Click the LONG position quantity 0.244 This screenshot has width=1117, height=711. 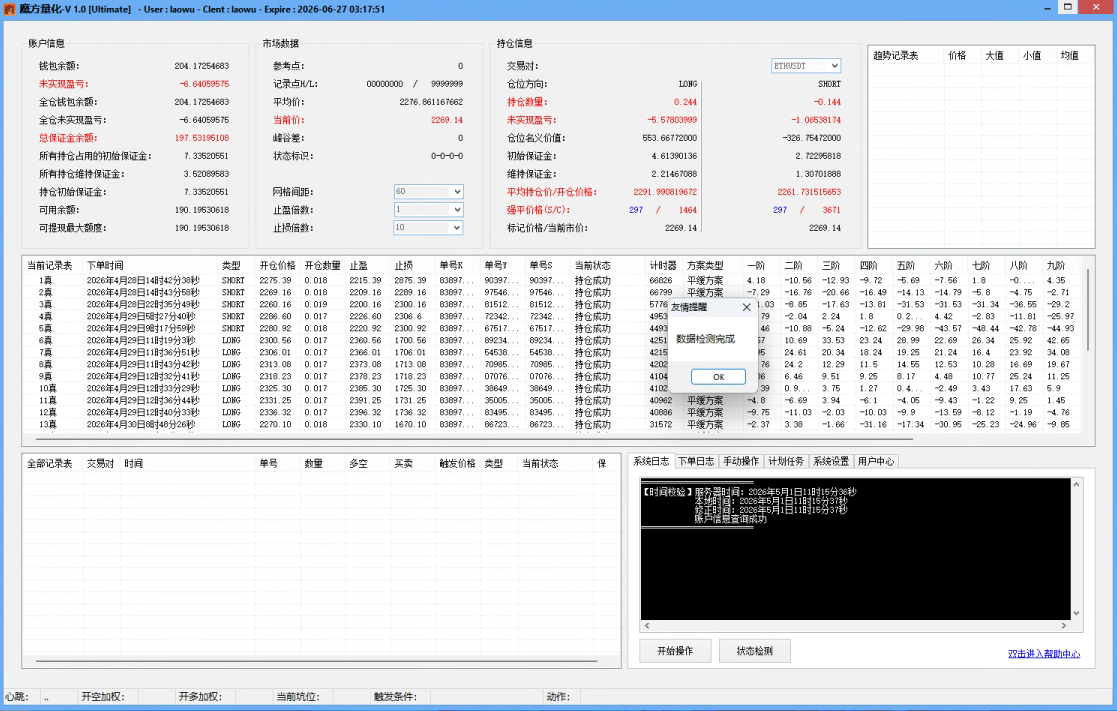tap(685, 102)
